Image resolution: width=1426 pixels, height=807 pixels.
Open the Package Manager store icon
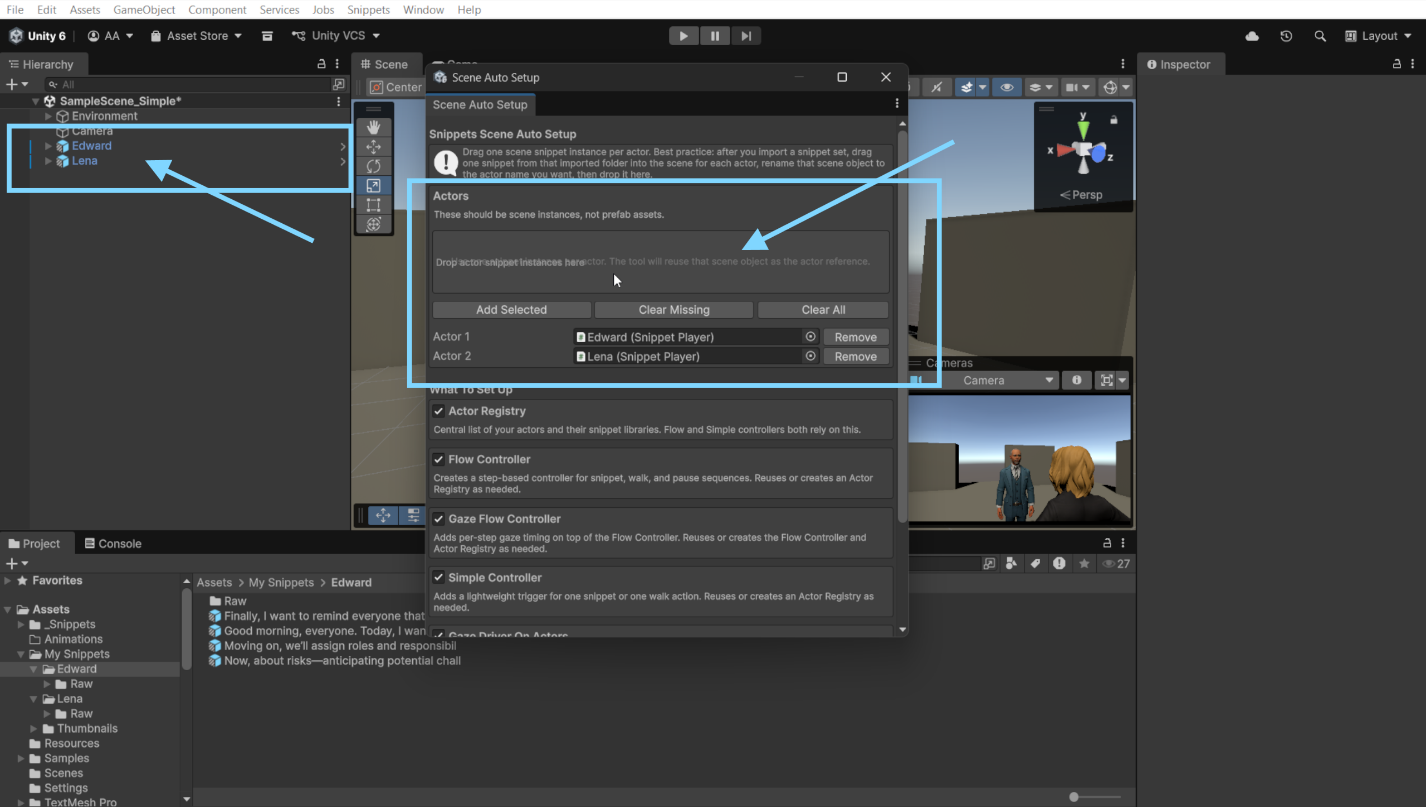(x=267, y=36)
